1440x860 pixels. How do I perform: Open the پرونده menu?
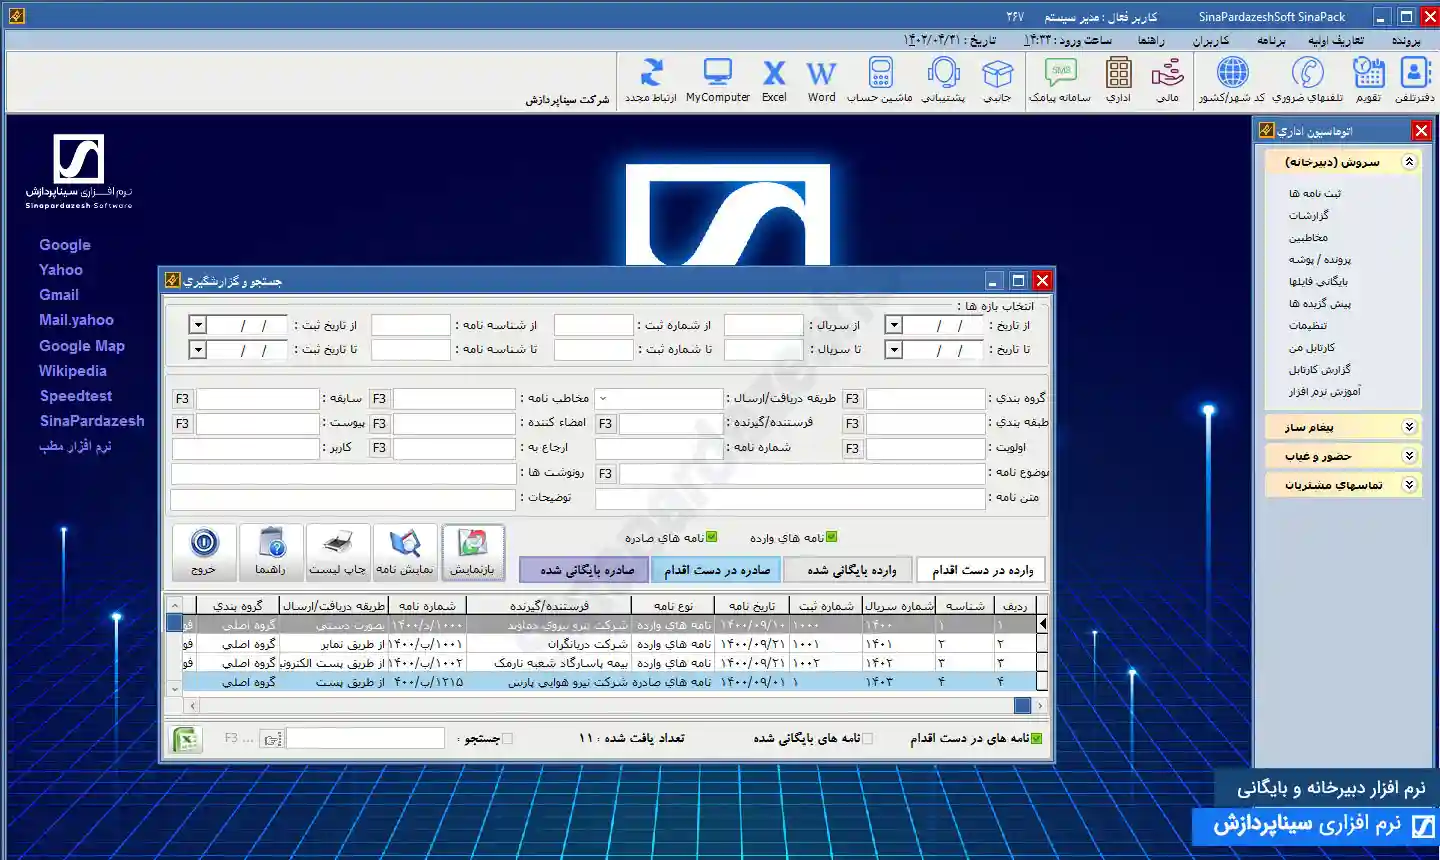[x=1406, y=40]
